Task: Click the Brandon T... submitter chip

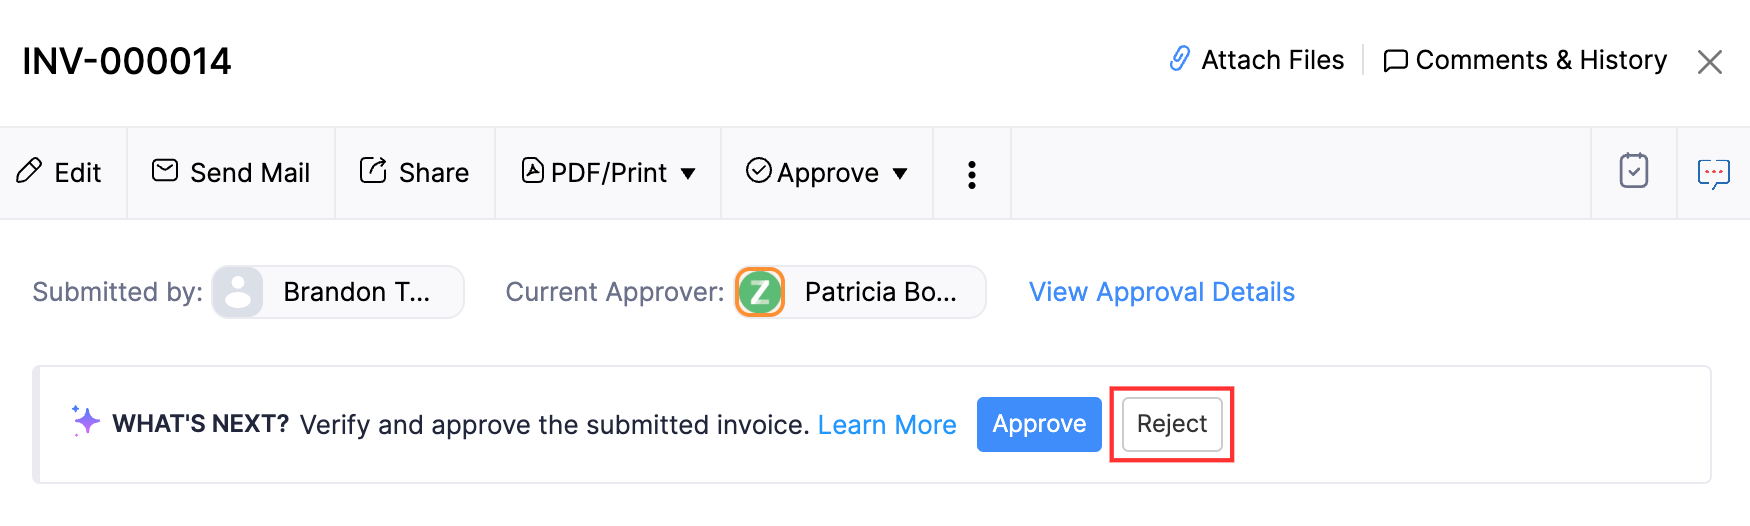Action: coord(338,292)
